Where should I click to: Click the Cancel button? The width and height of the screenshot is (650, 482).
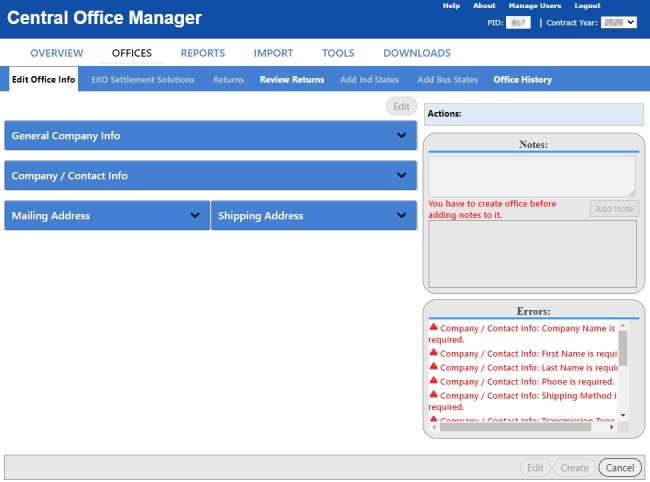[619, 468]
